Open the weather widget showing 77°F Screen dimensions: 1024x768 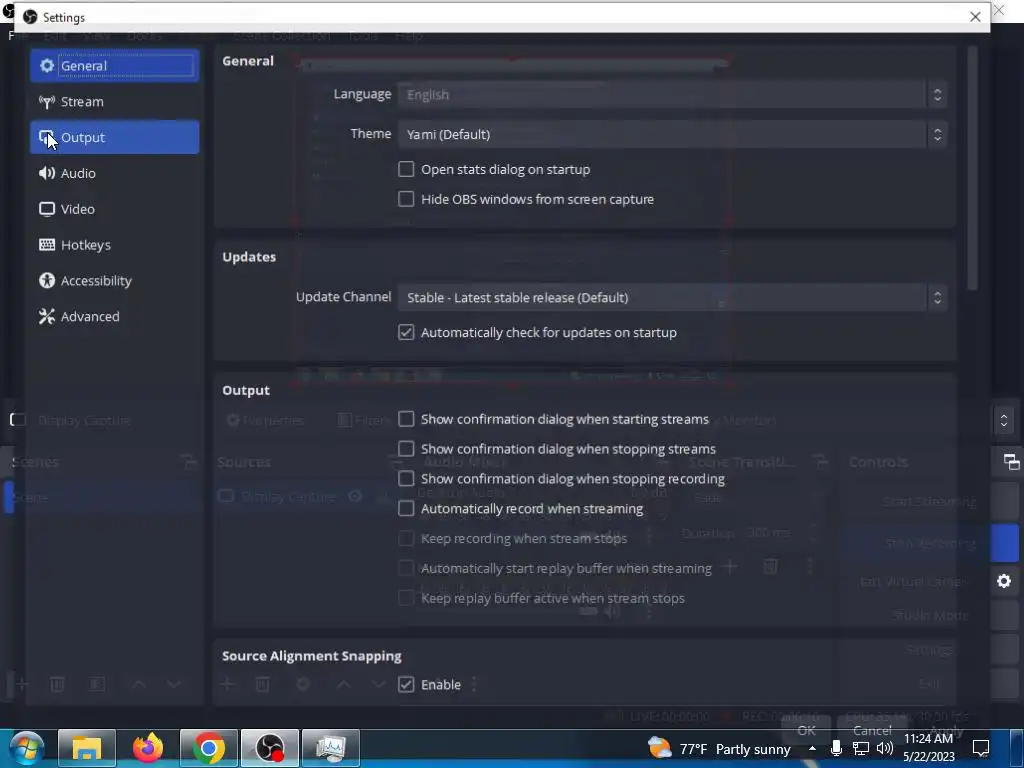pos(719,748)
